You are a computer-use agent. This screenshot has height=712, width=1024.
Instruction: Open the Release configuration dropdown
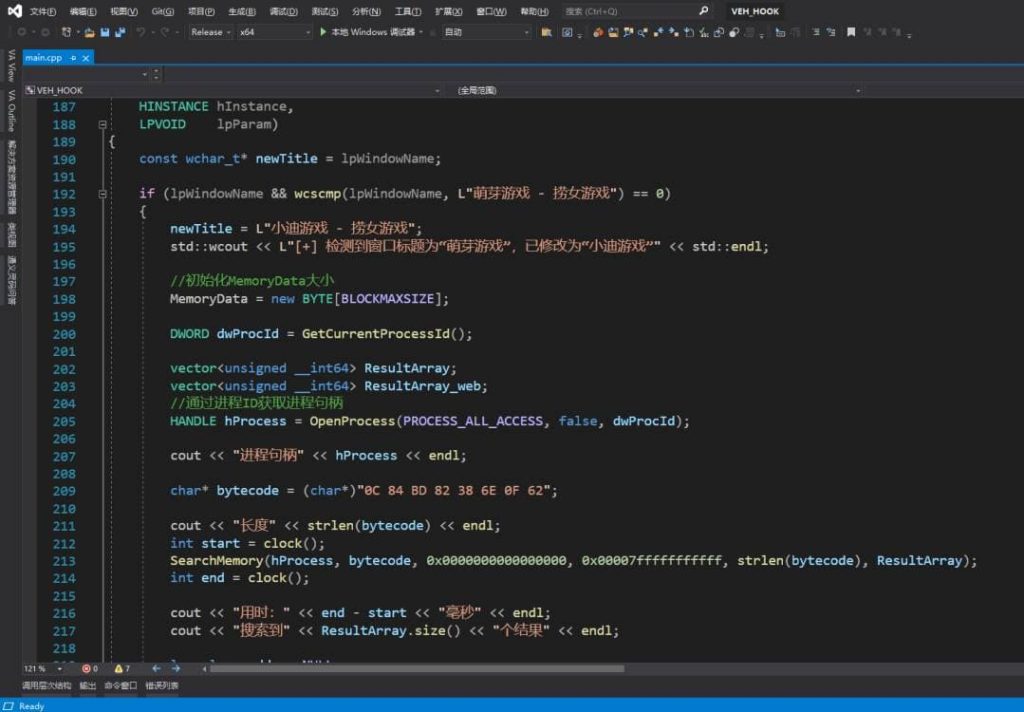coord(226,32)
